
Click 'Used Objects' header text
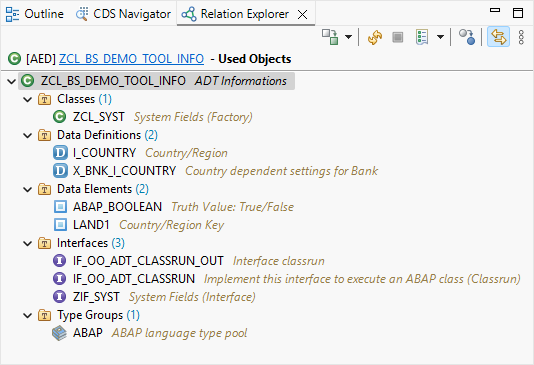(x=255, y=59)
